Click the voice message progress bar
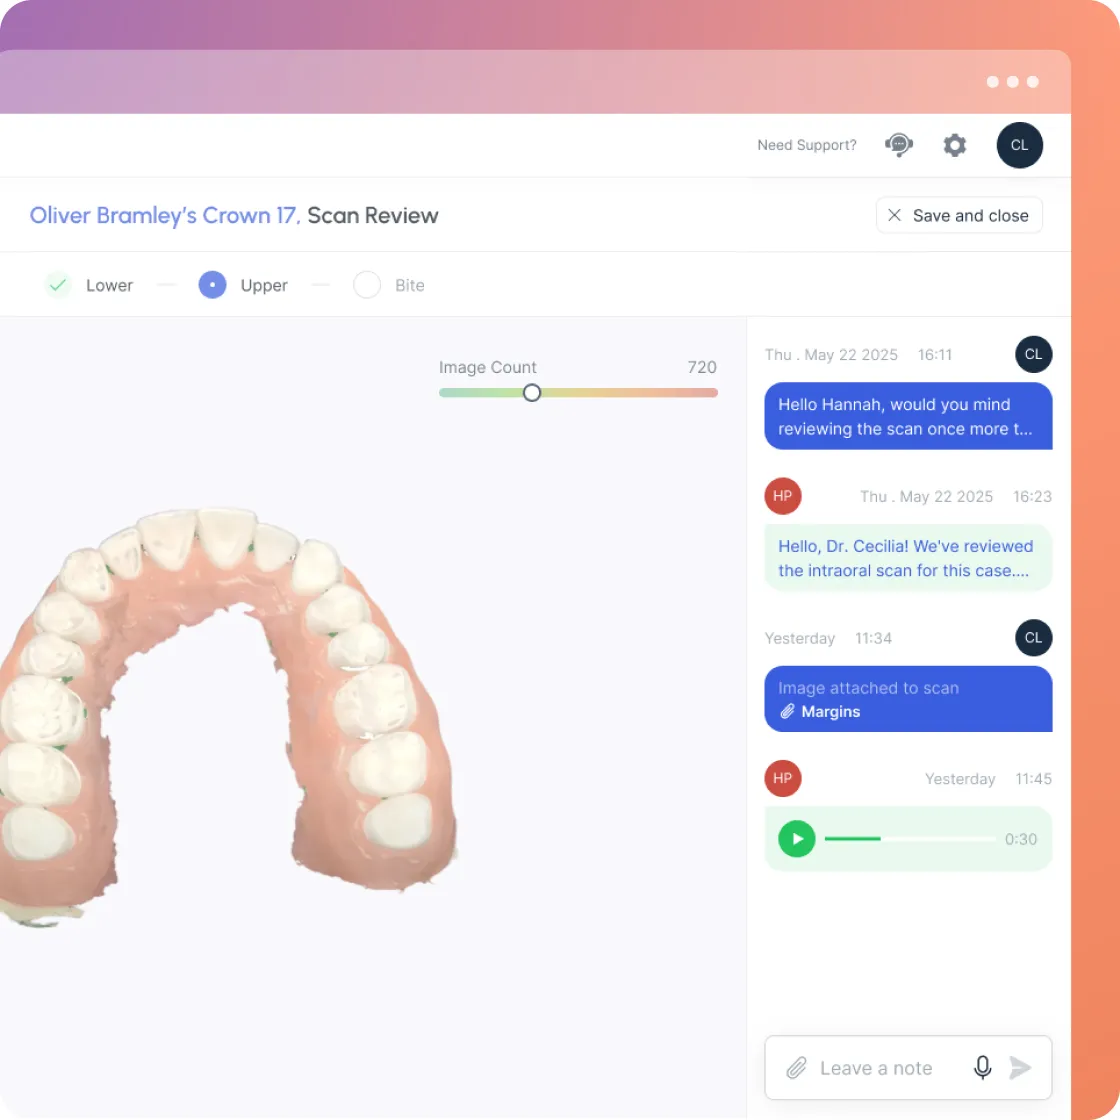This screenshot has width=1120, height=1120. tap(909, 839)
